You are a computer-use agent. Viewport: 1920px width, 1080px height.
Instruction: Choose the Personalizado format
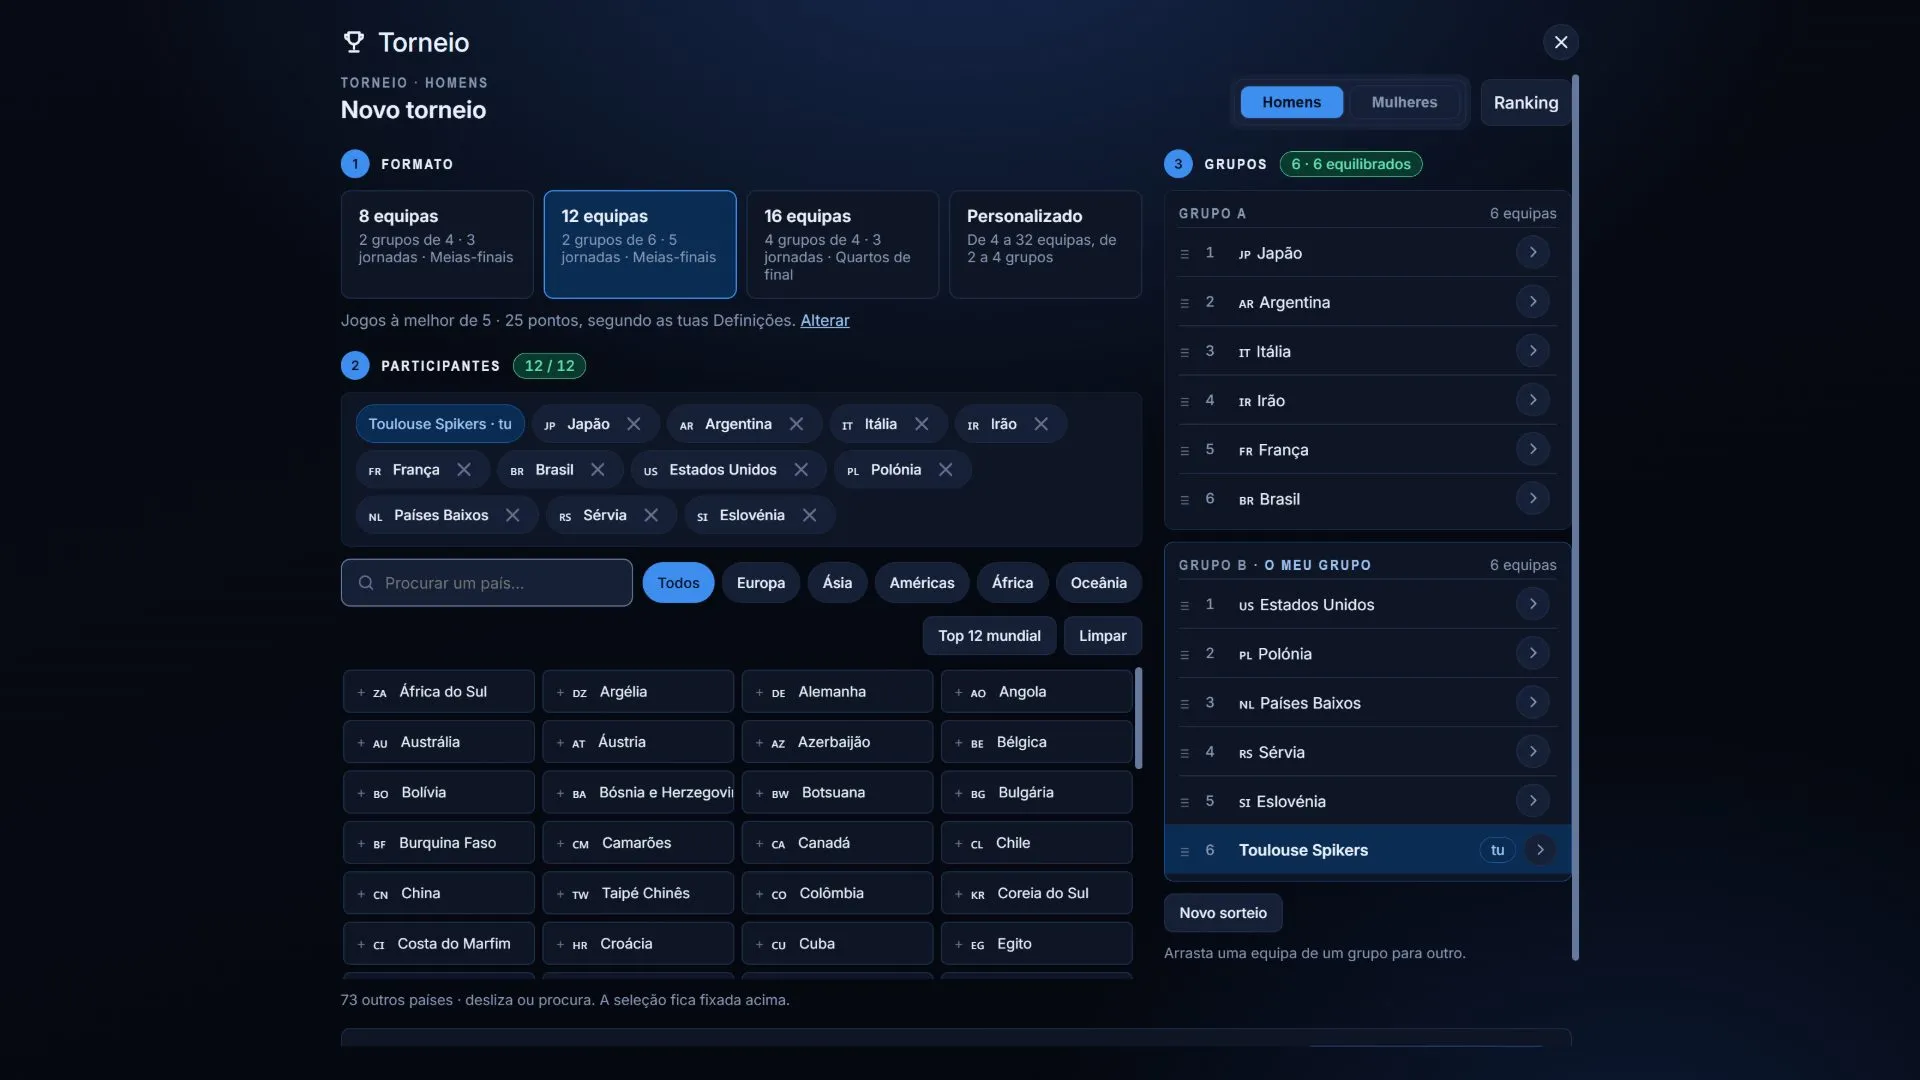click(1045, 244)
